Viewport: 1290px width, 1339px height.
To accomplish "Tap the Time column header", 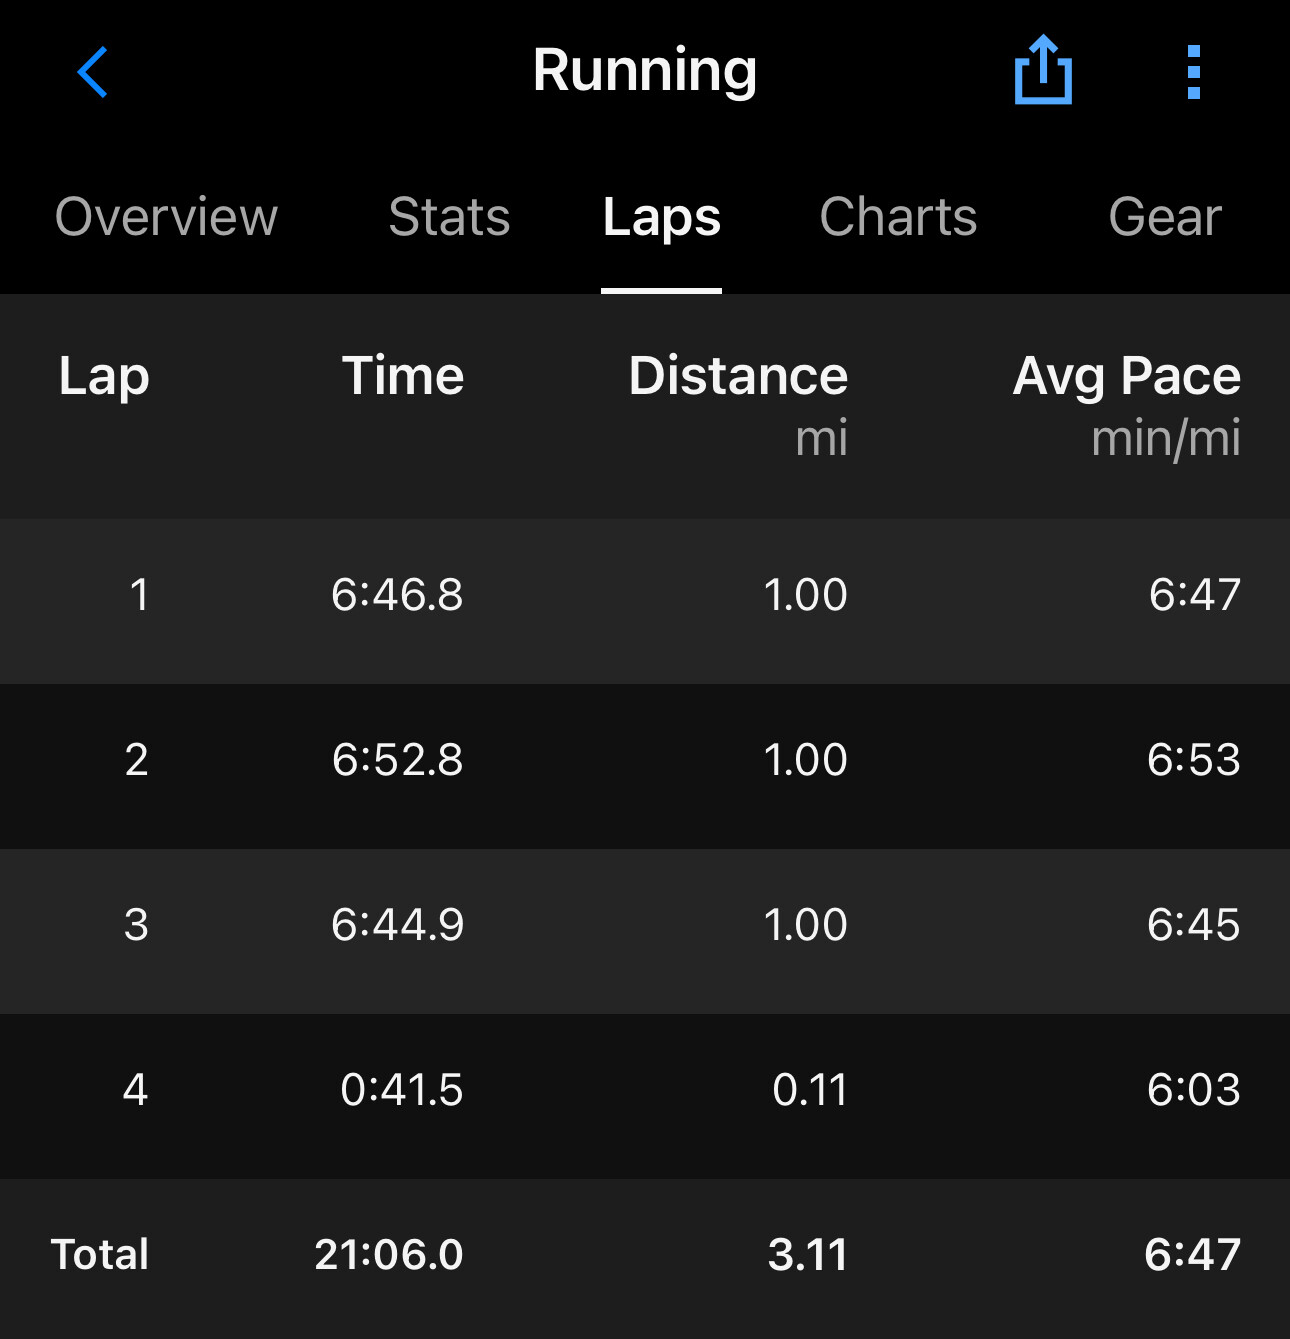I will (403, 377).
